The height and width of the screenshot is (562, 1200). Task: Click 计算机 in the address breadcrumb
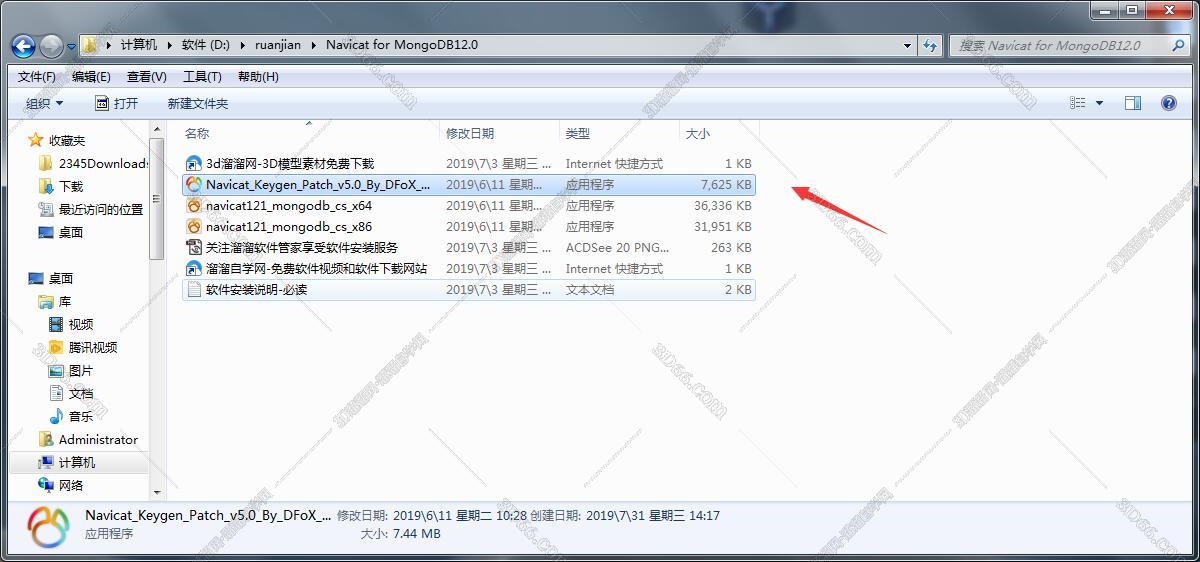pyautogui.click(x=139, y=45)
